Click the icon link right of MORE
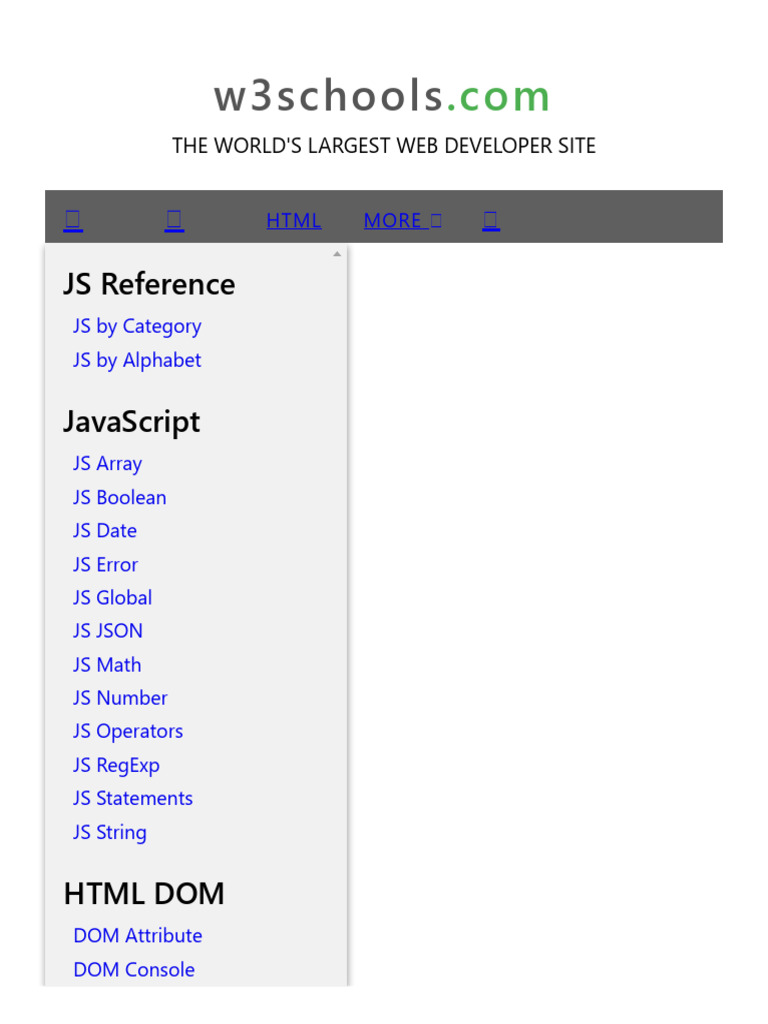 (x=490, y=220)
